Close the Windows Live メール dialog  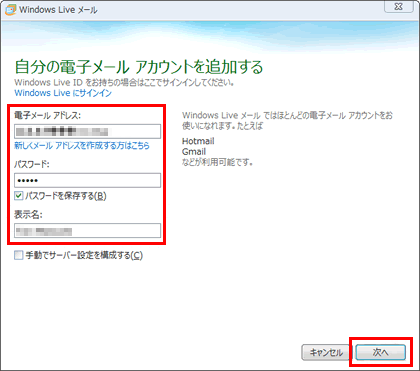point(398,7)
